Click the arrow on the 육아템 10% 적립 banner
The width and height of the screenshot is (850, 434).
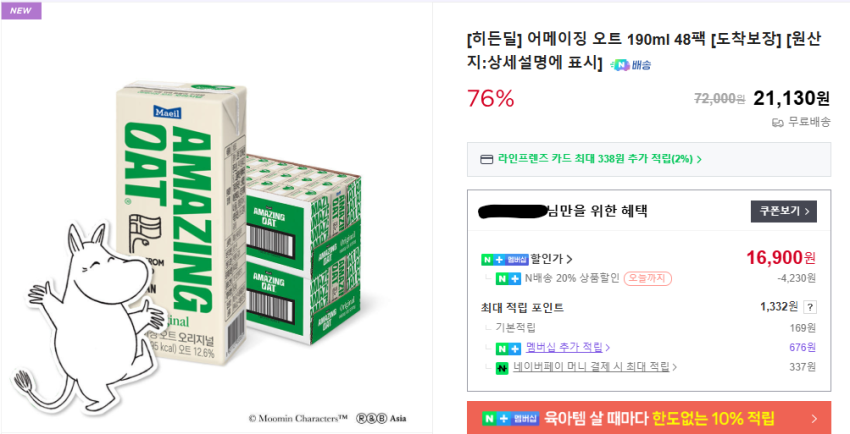click(x=813, y=417)
